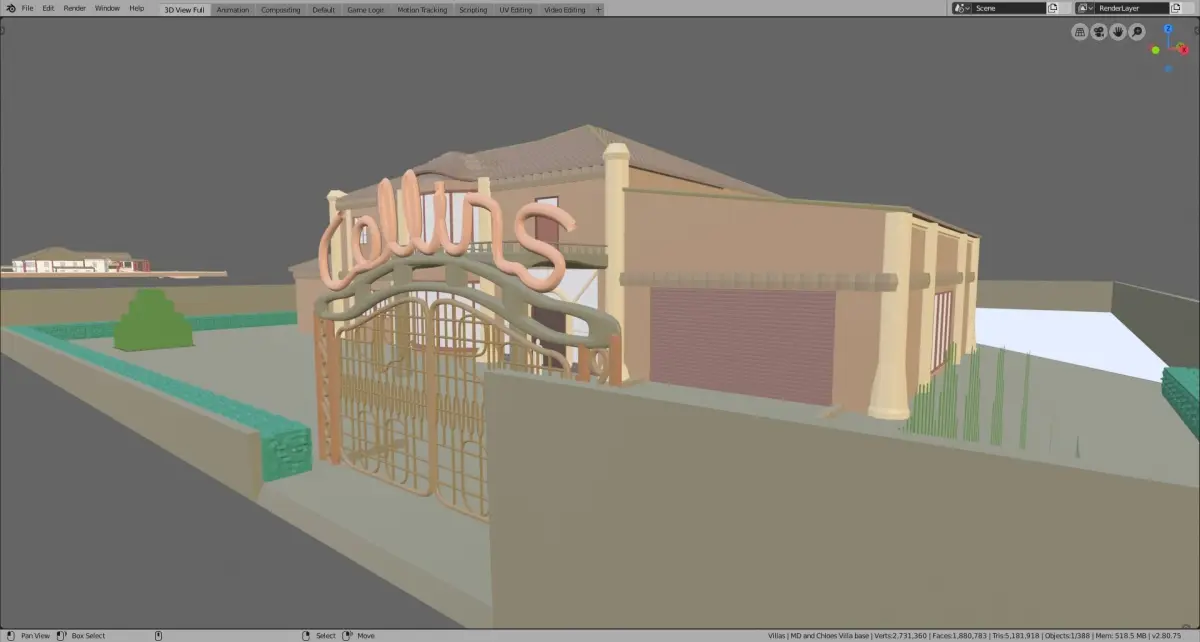Viewport: 1200px width, 642px height.
Task: Open the Edit menu
Action: [x=48, y=8]
